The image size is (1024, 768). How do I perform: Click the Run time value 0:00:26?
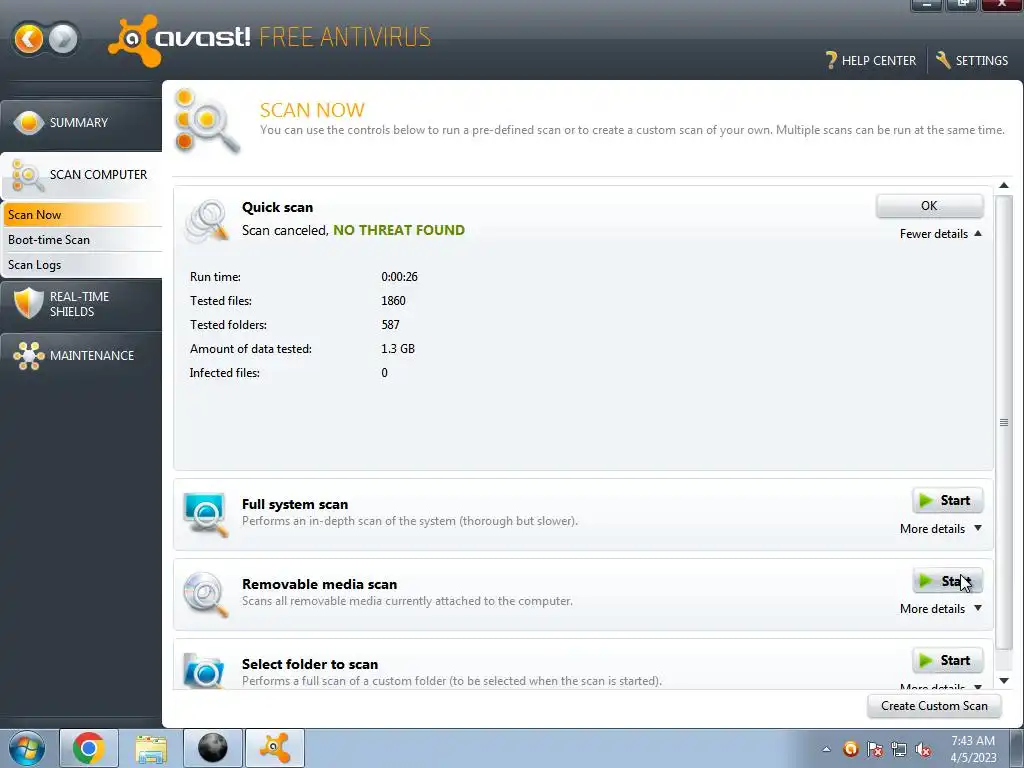coord(399,277)
